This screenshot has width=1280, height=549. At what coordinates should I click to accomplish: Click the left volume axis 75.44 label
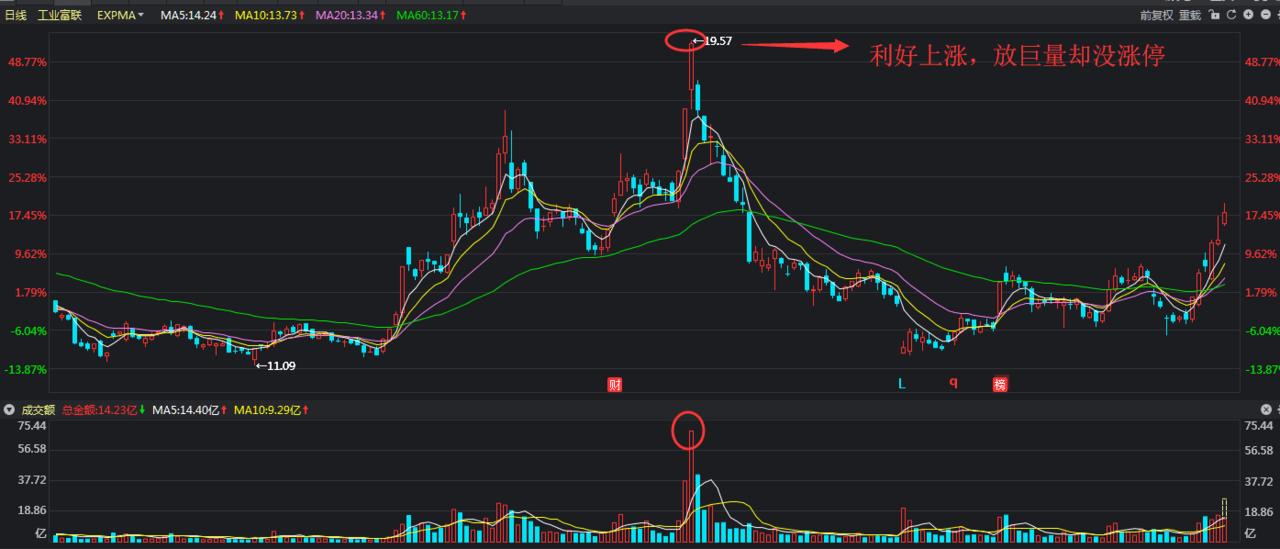point(33,426)
